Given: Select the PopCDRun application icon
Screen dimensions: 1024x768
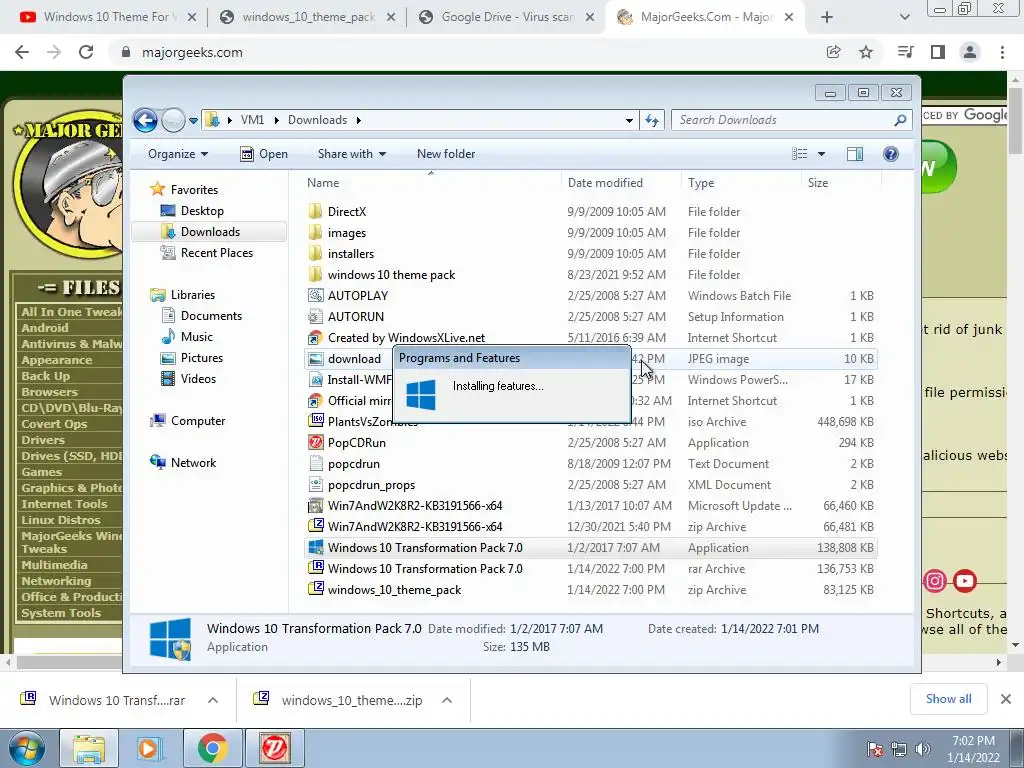Looking at the screenshot, I should click(x=315, y=443).
